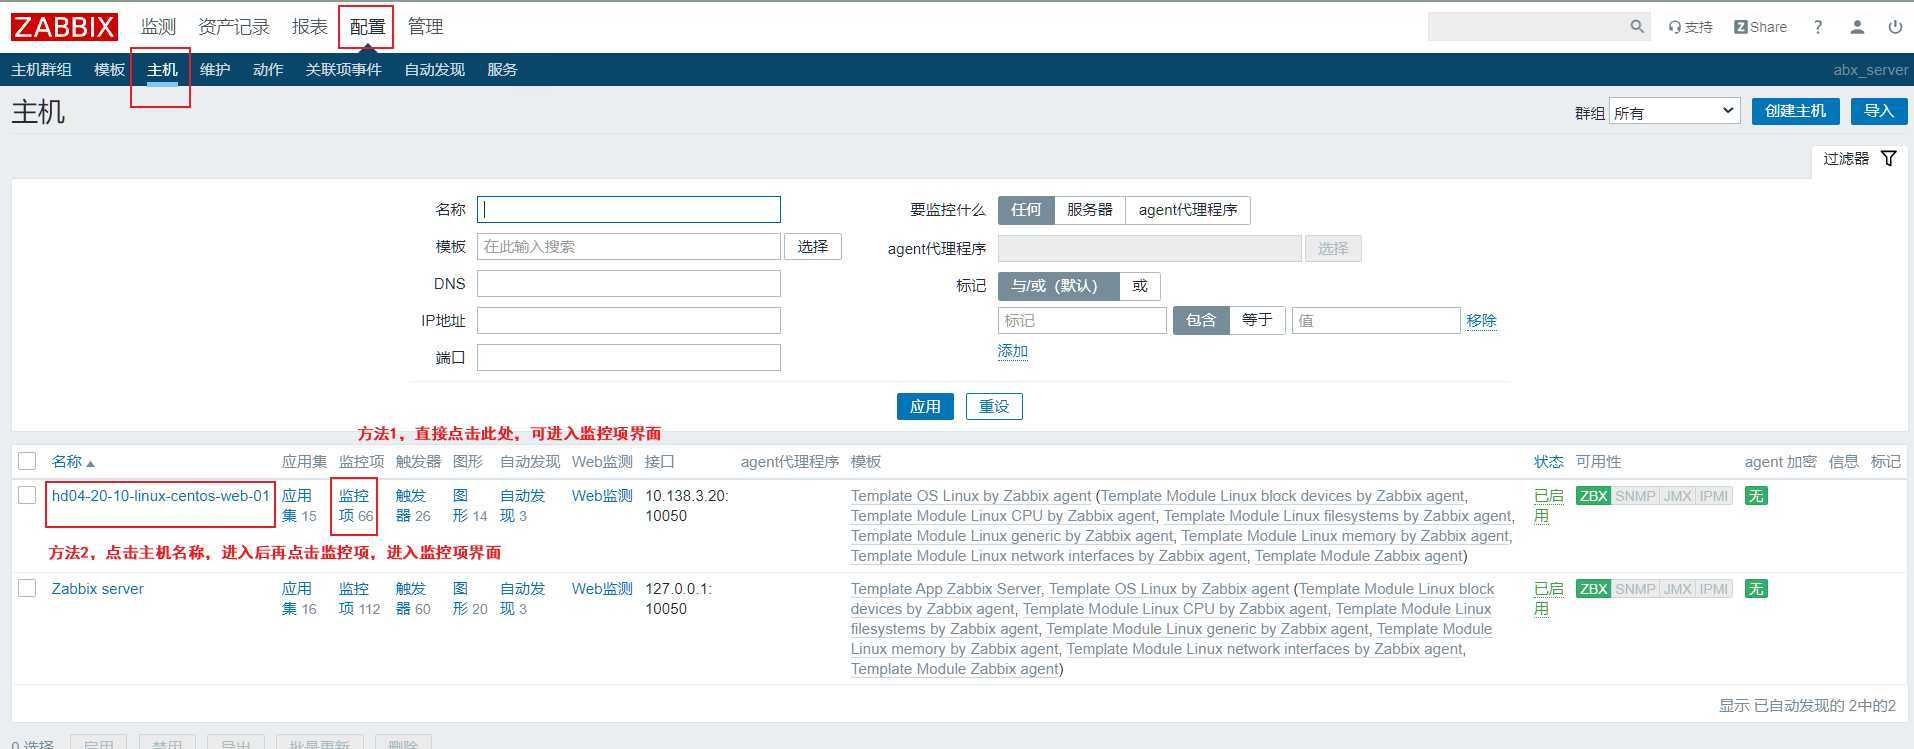Screen dimensions: 1914x749
Task: Click the 创建主机 button
Action: [x=1795, y=111]
